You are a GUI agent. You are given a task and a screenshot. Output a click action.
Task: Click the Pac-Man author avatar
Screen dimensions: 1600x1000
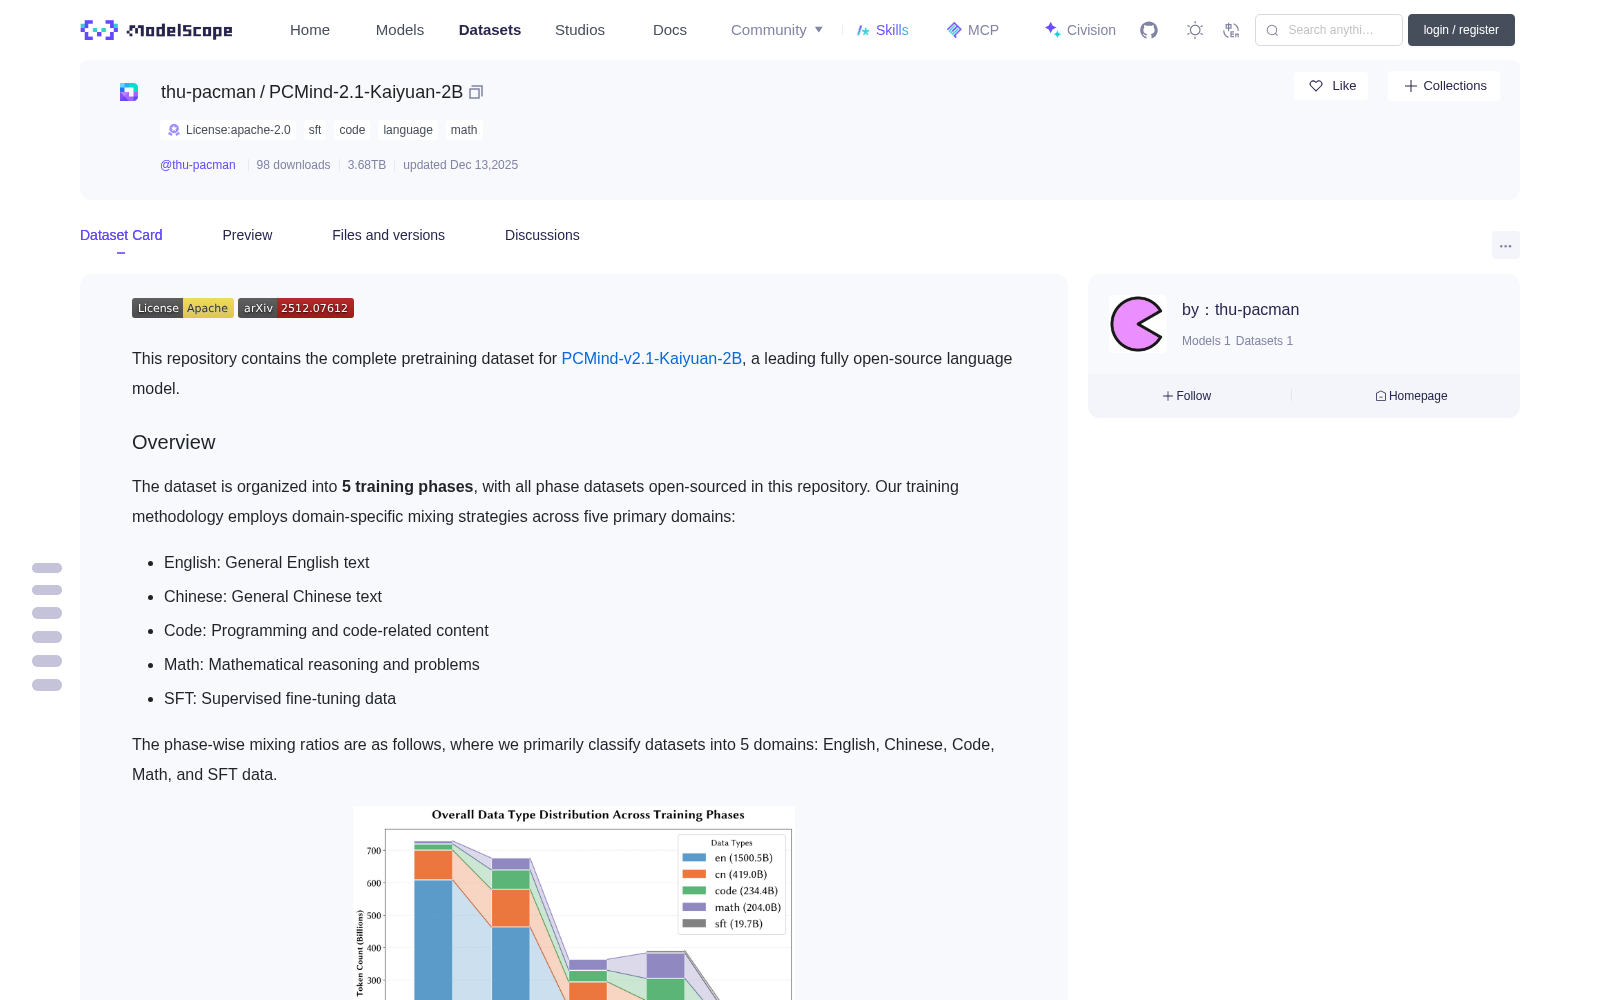(x=1137, y=324)
